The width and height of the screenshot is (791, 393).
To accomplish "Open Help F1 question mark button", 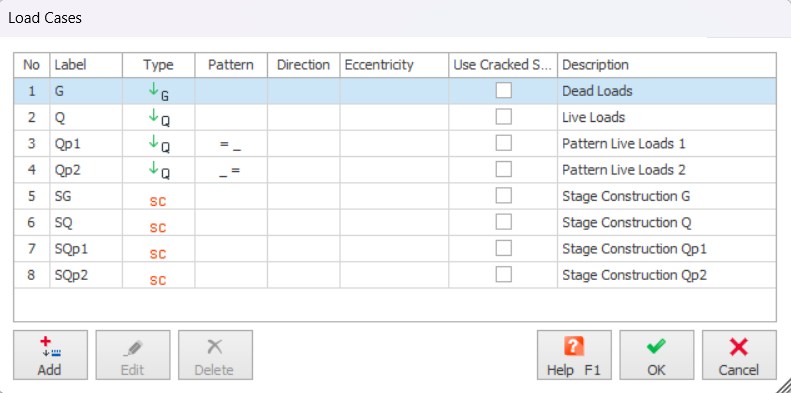I will coord(574,355).
